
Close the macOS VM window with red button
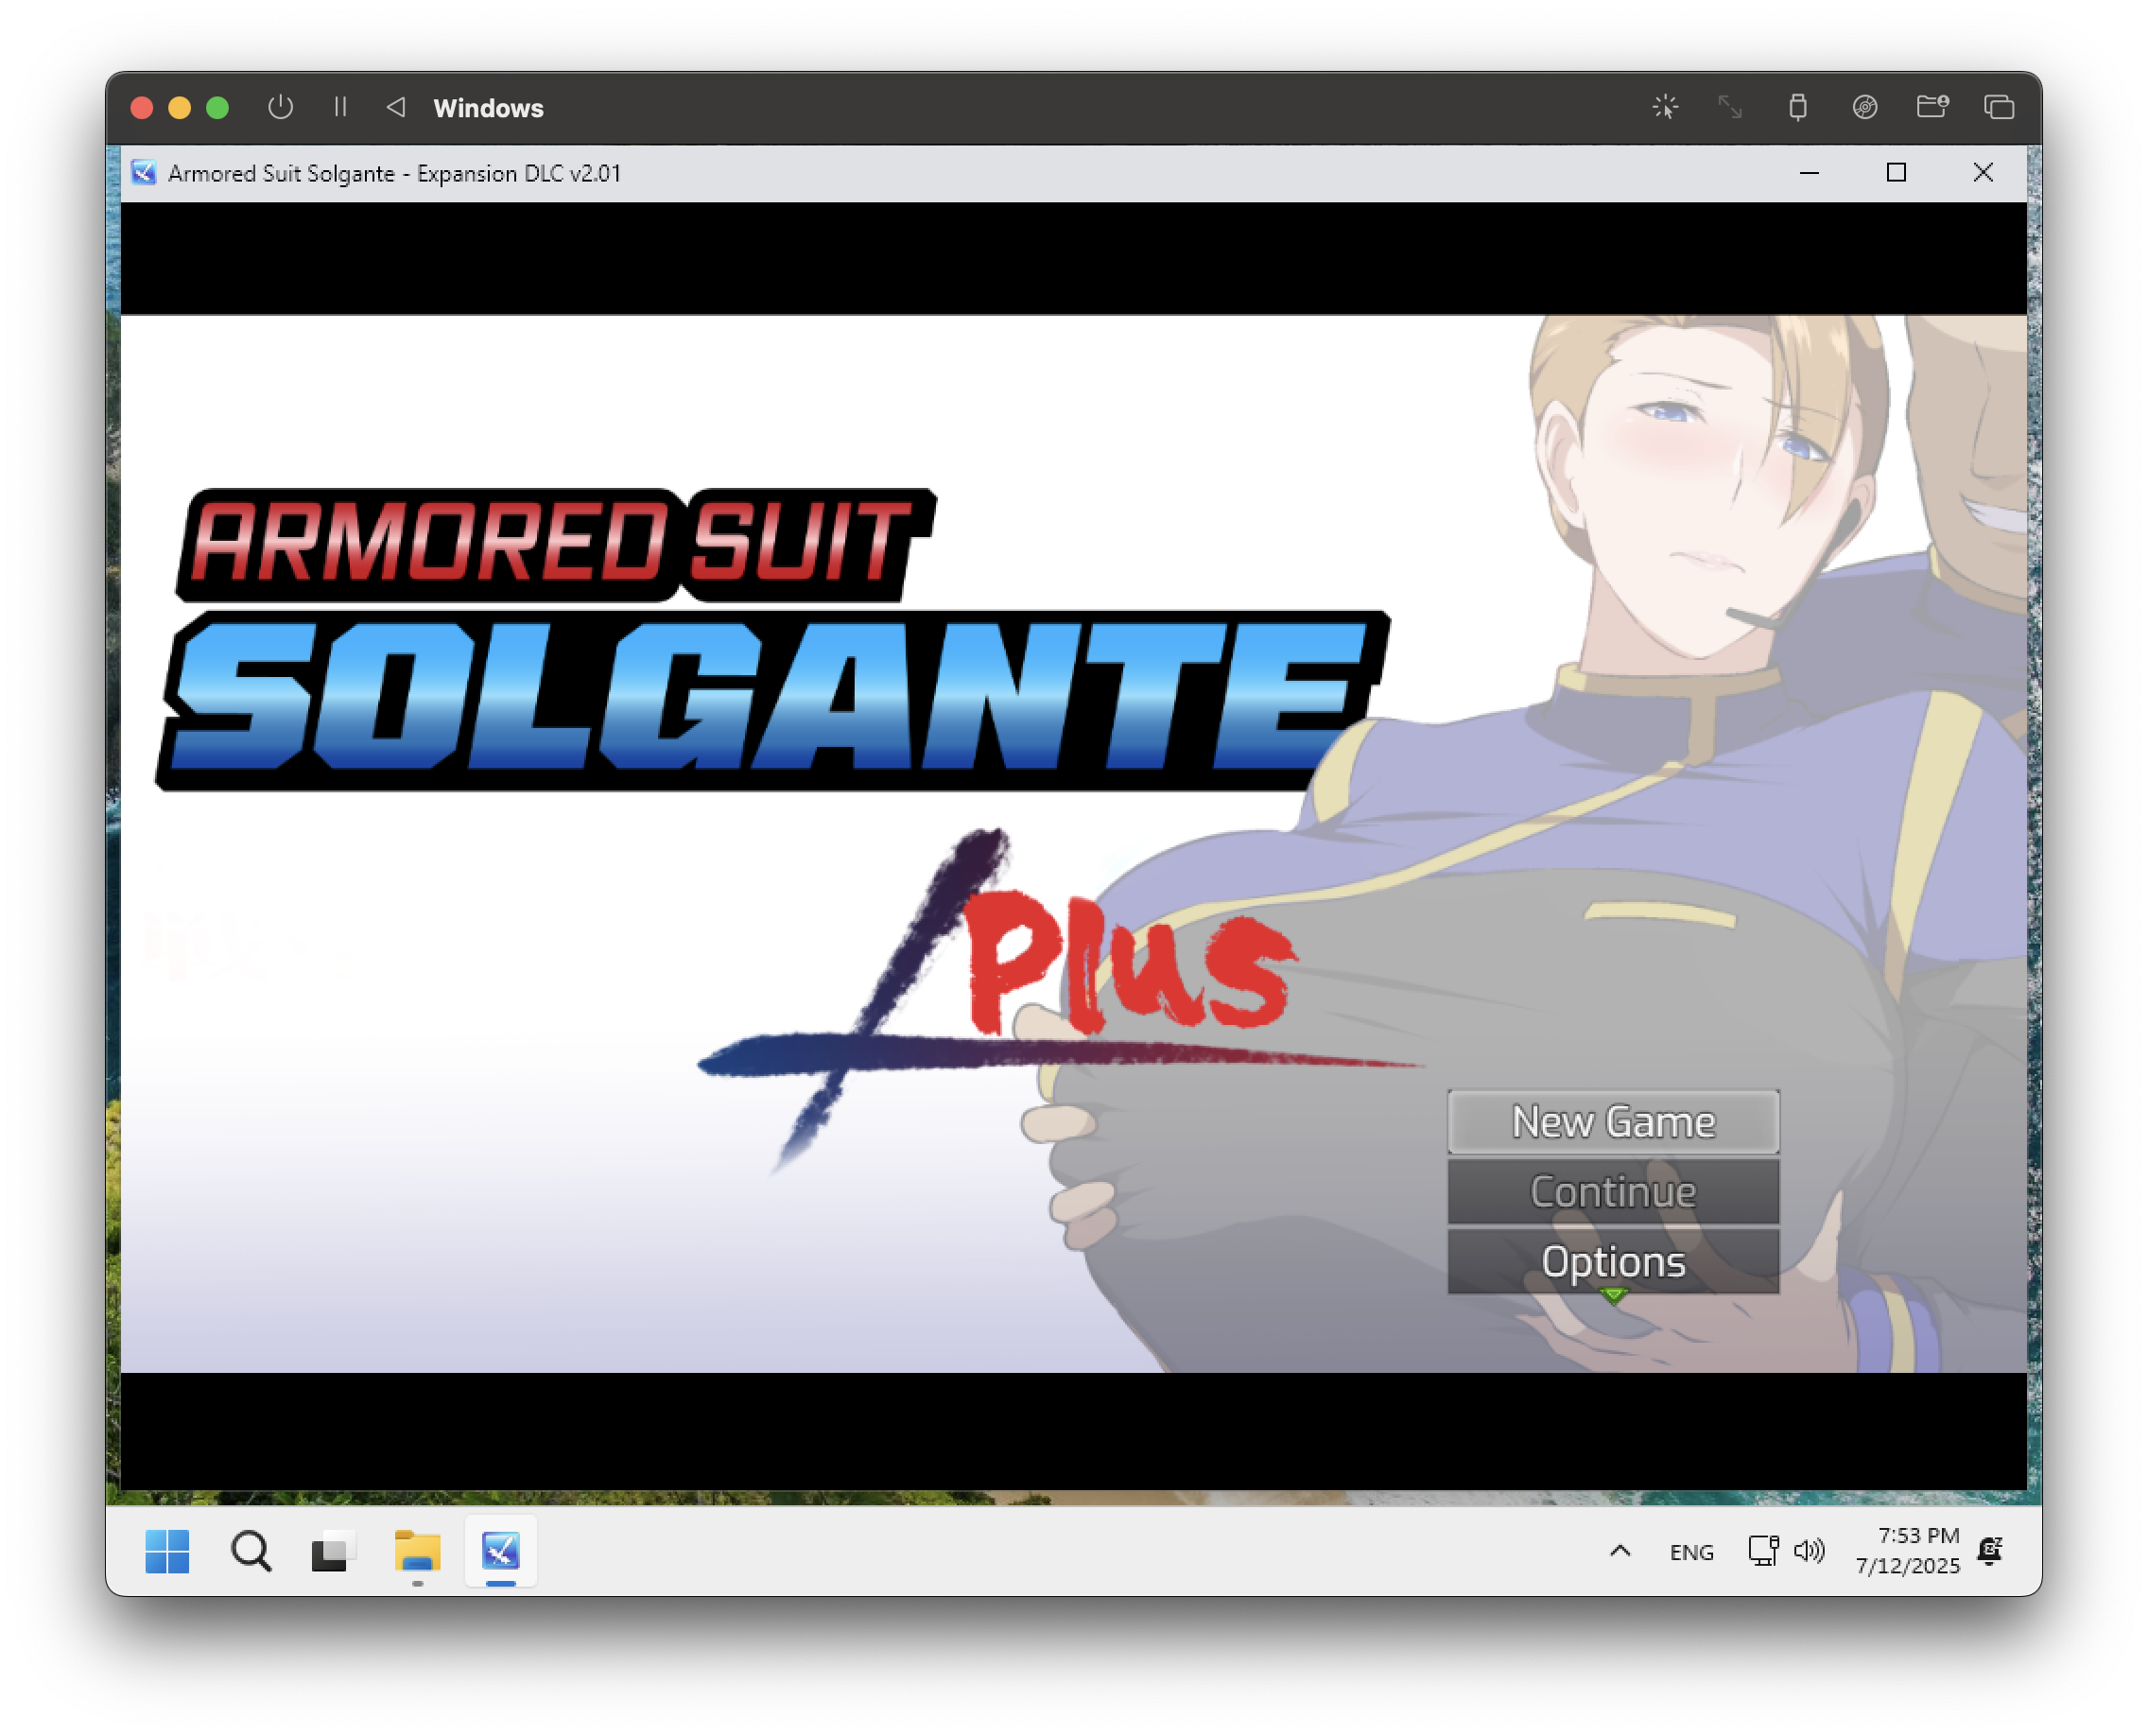click(142, 108)
